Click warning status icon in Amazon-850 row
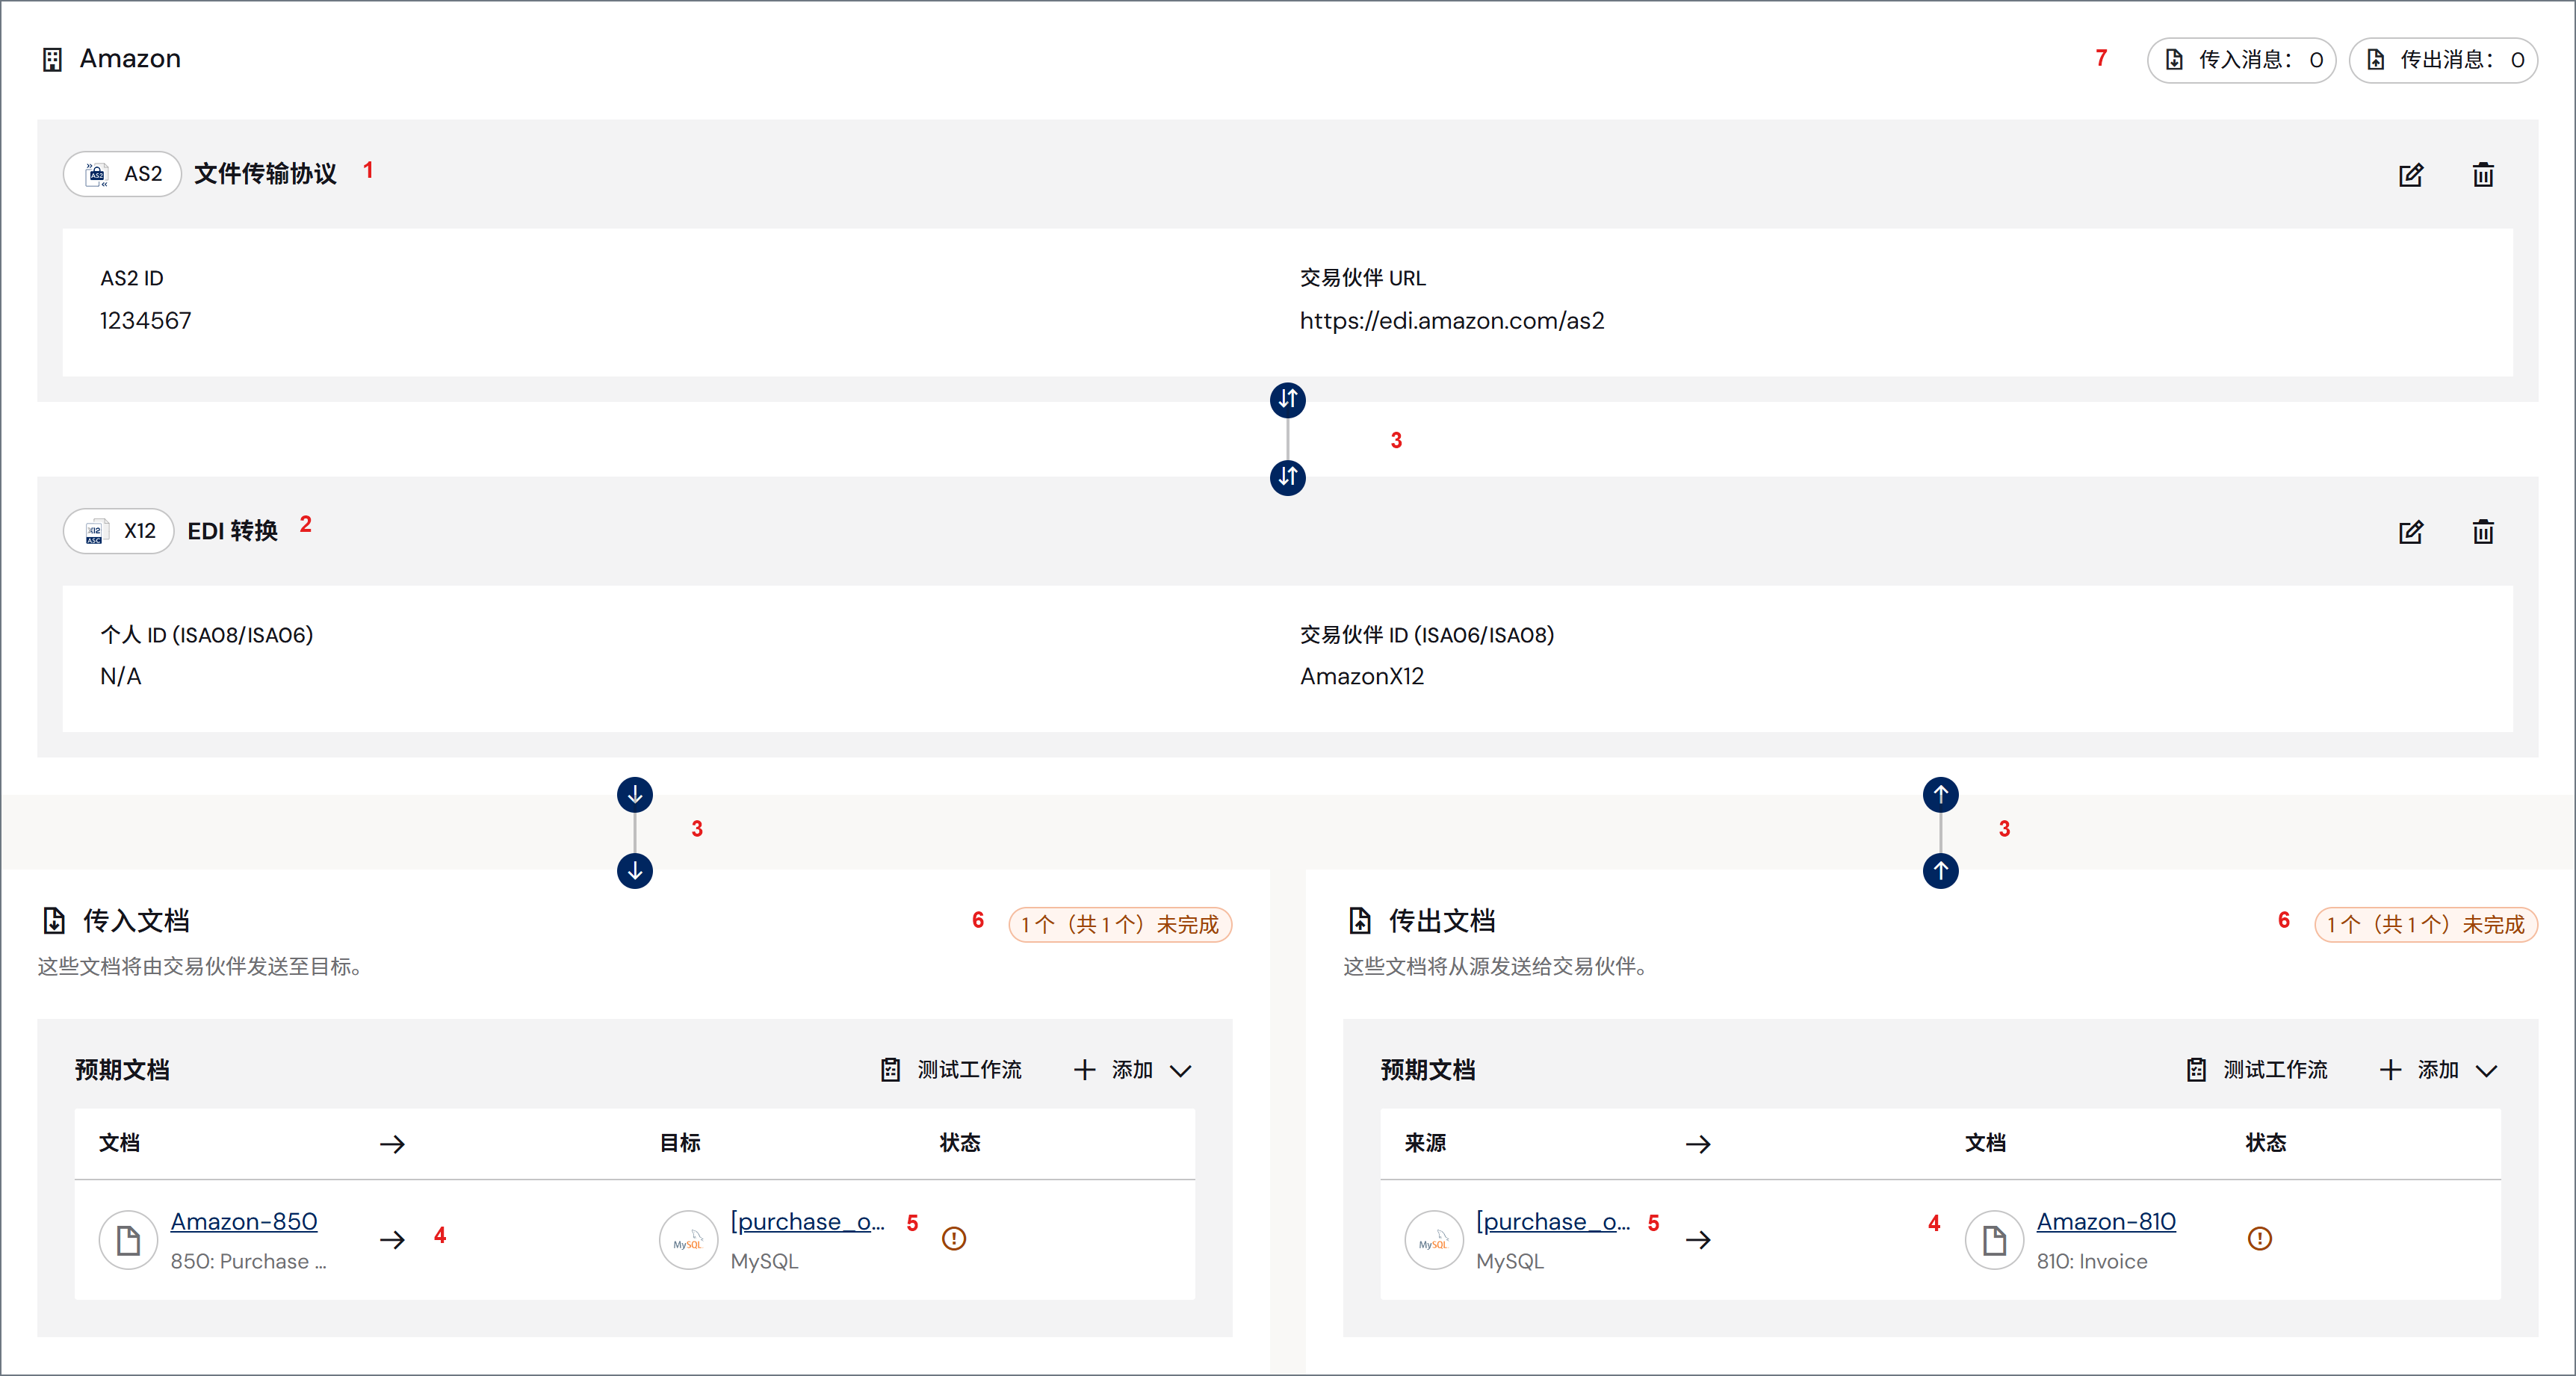2576x1376 pixels. 954,1239
